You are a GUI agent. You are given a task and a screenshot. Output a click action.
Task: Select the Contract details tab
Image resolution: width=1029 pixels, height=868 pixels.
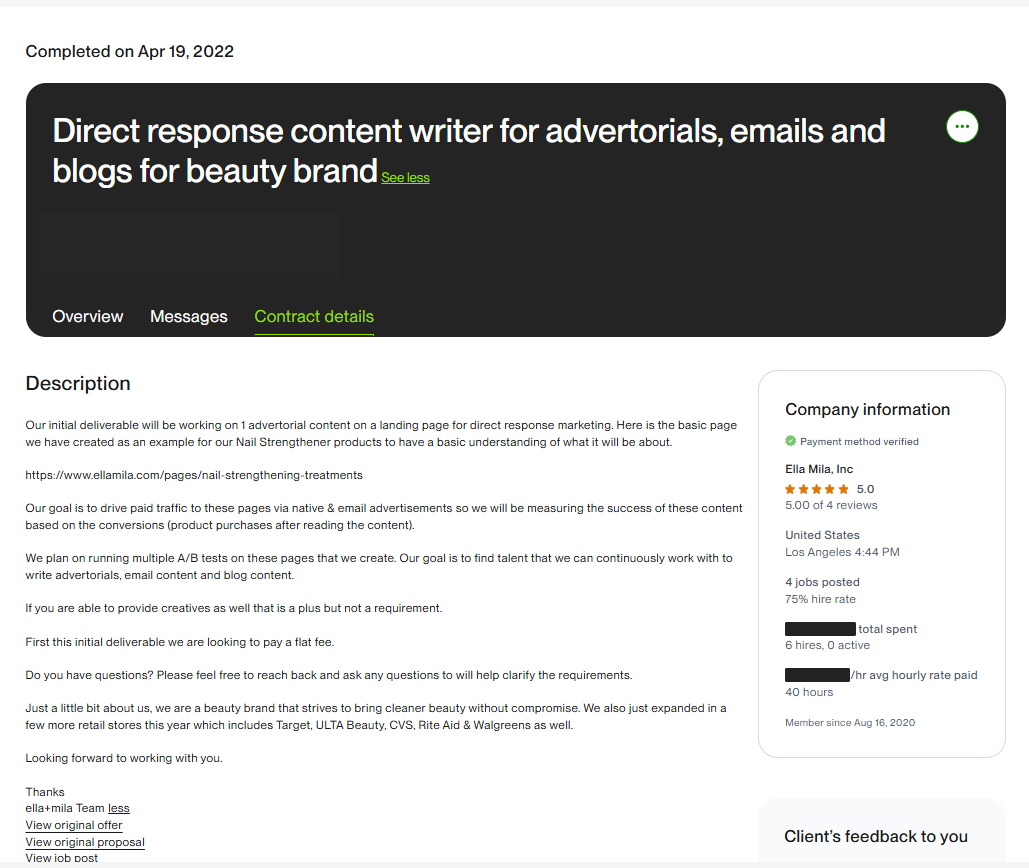[x=314, y=316]
